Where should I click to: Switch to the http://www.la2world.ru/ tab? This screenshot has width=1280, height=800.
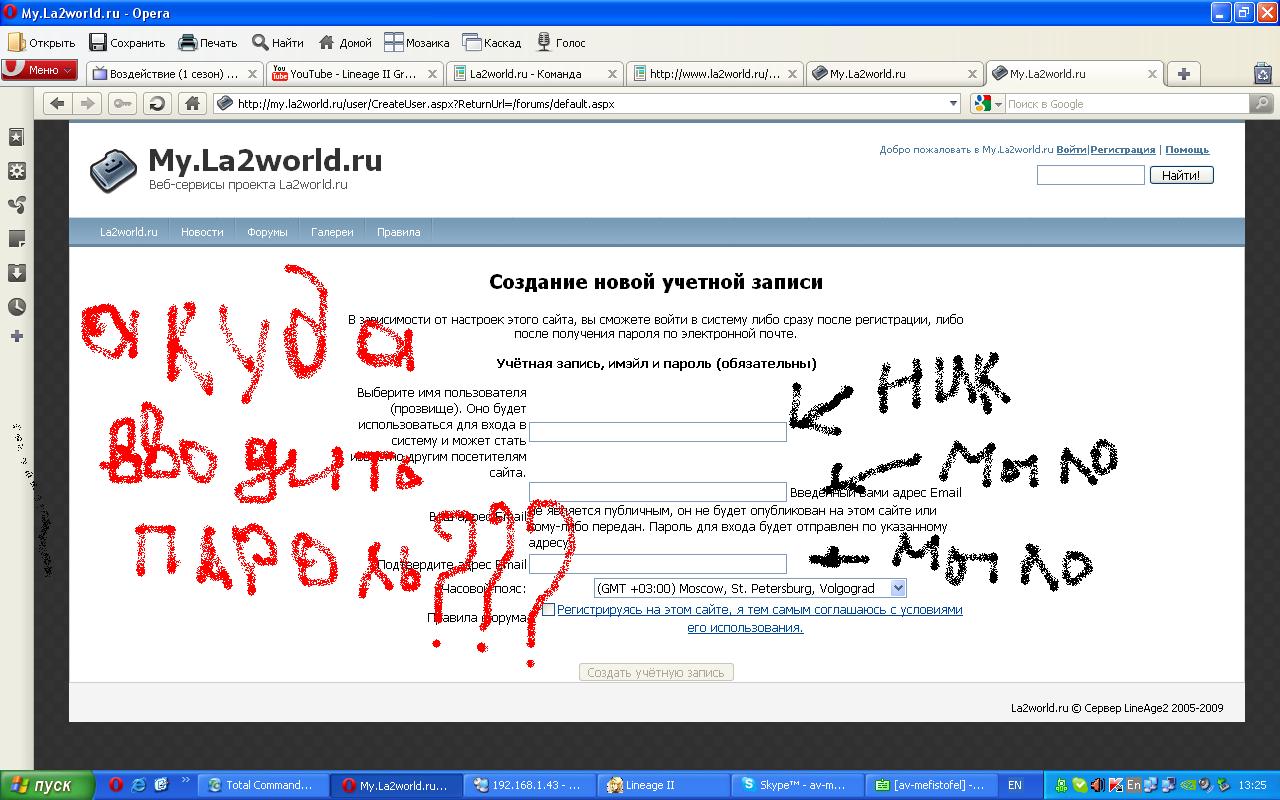click(x=715, y=73)
